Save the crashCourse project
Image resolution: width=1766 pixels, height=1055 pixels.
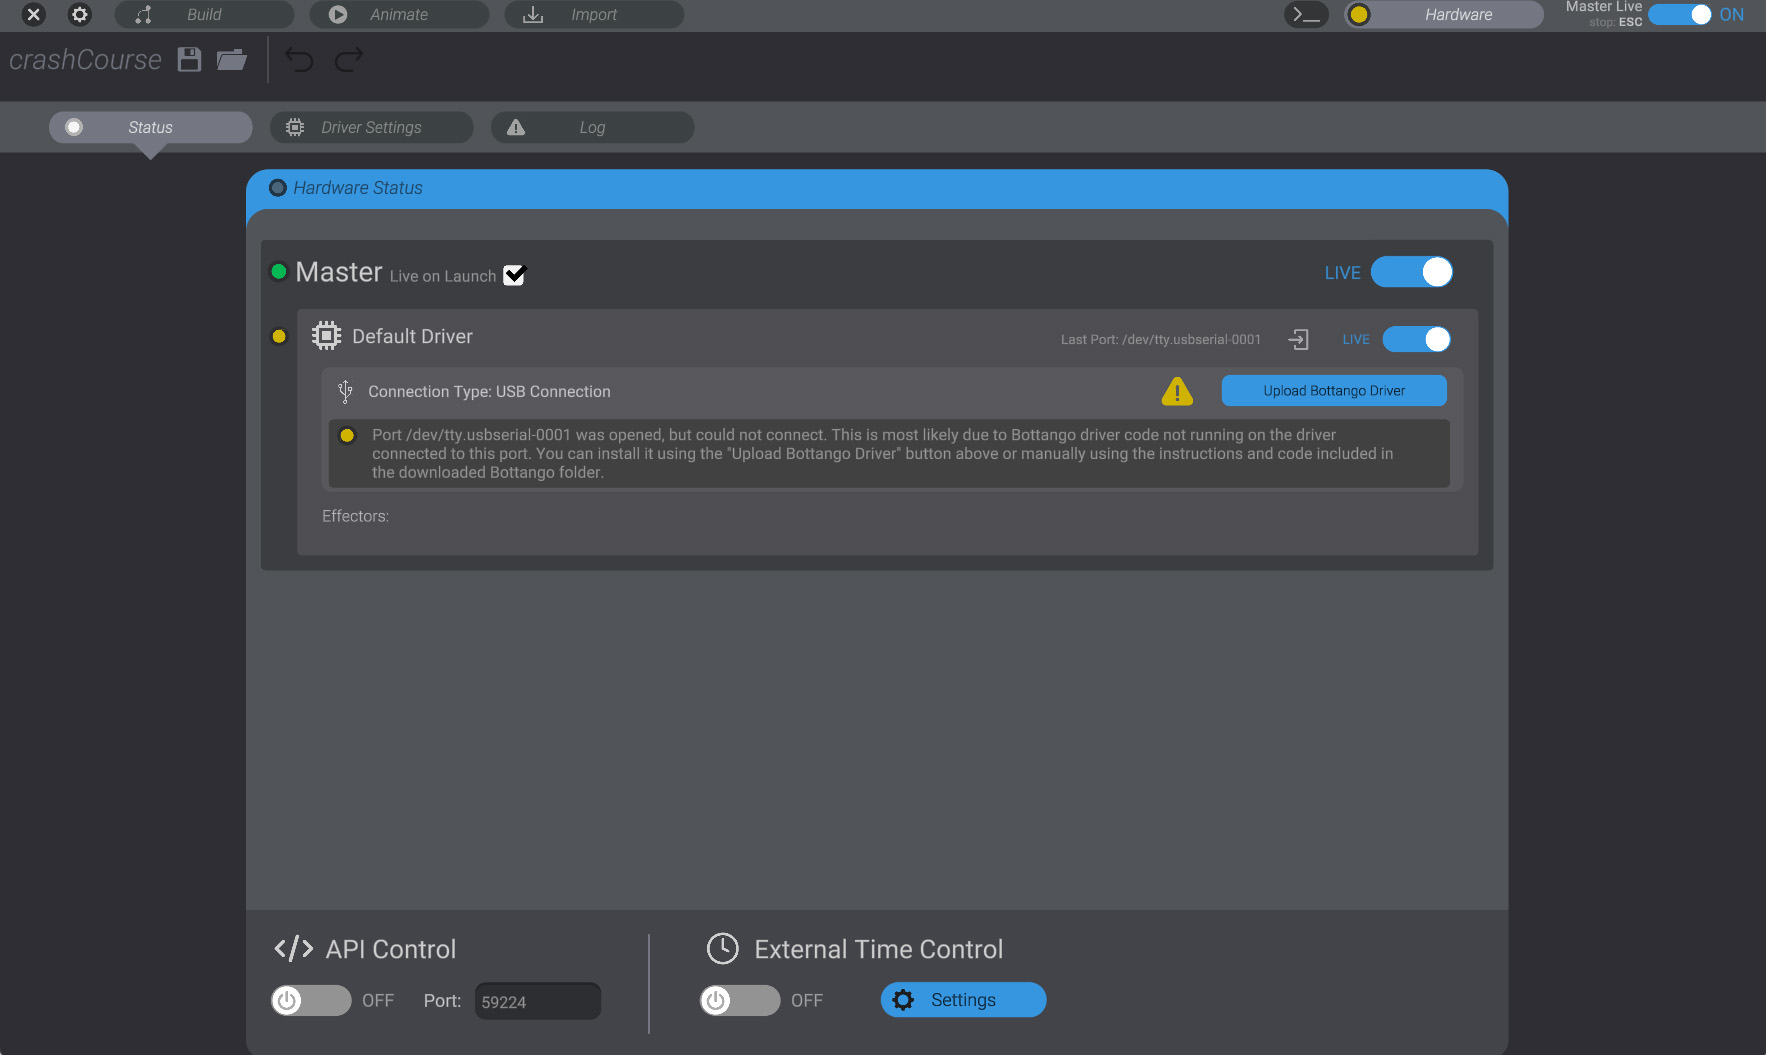point(188,59)
